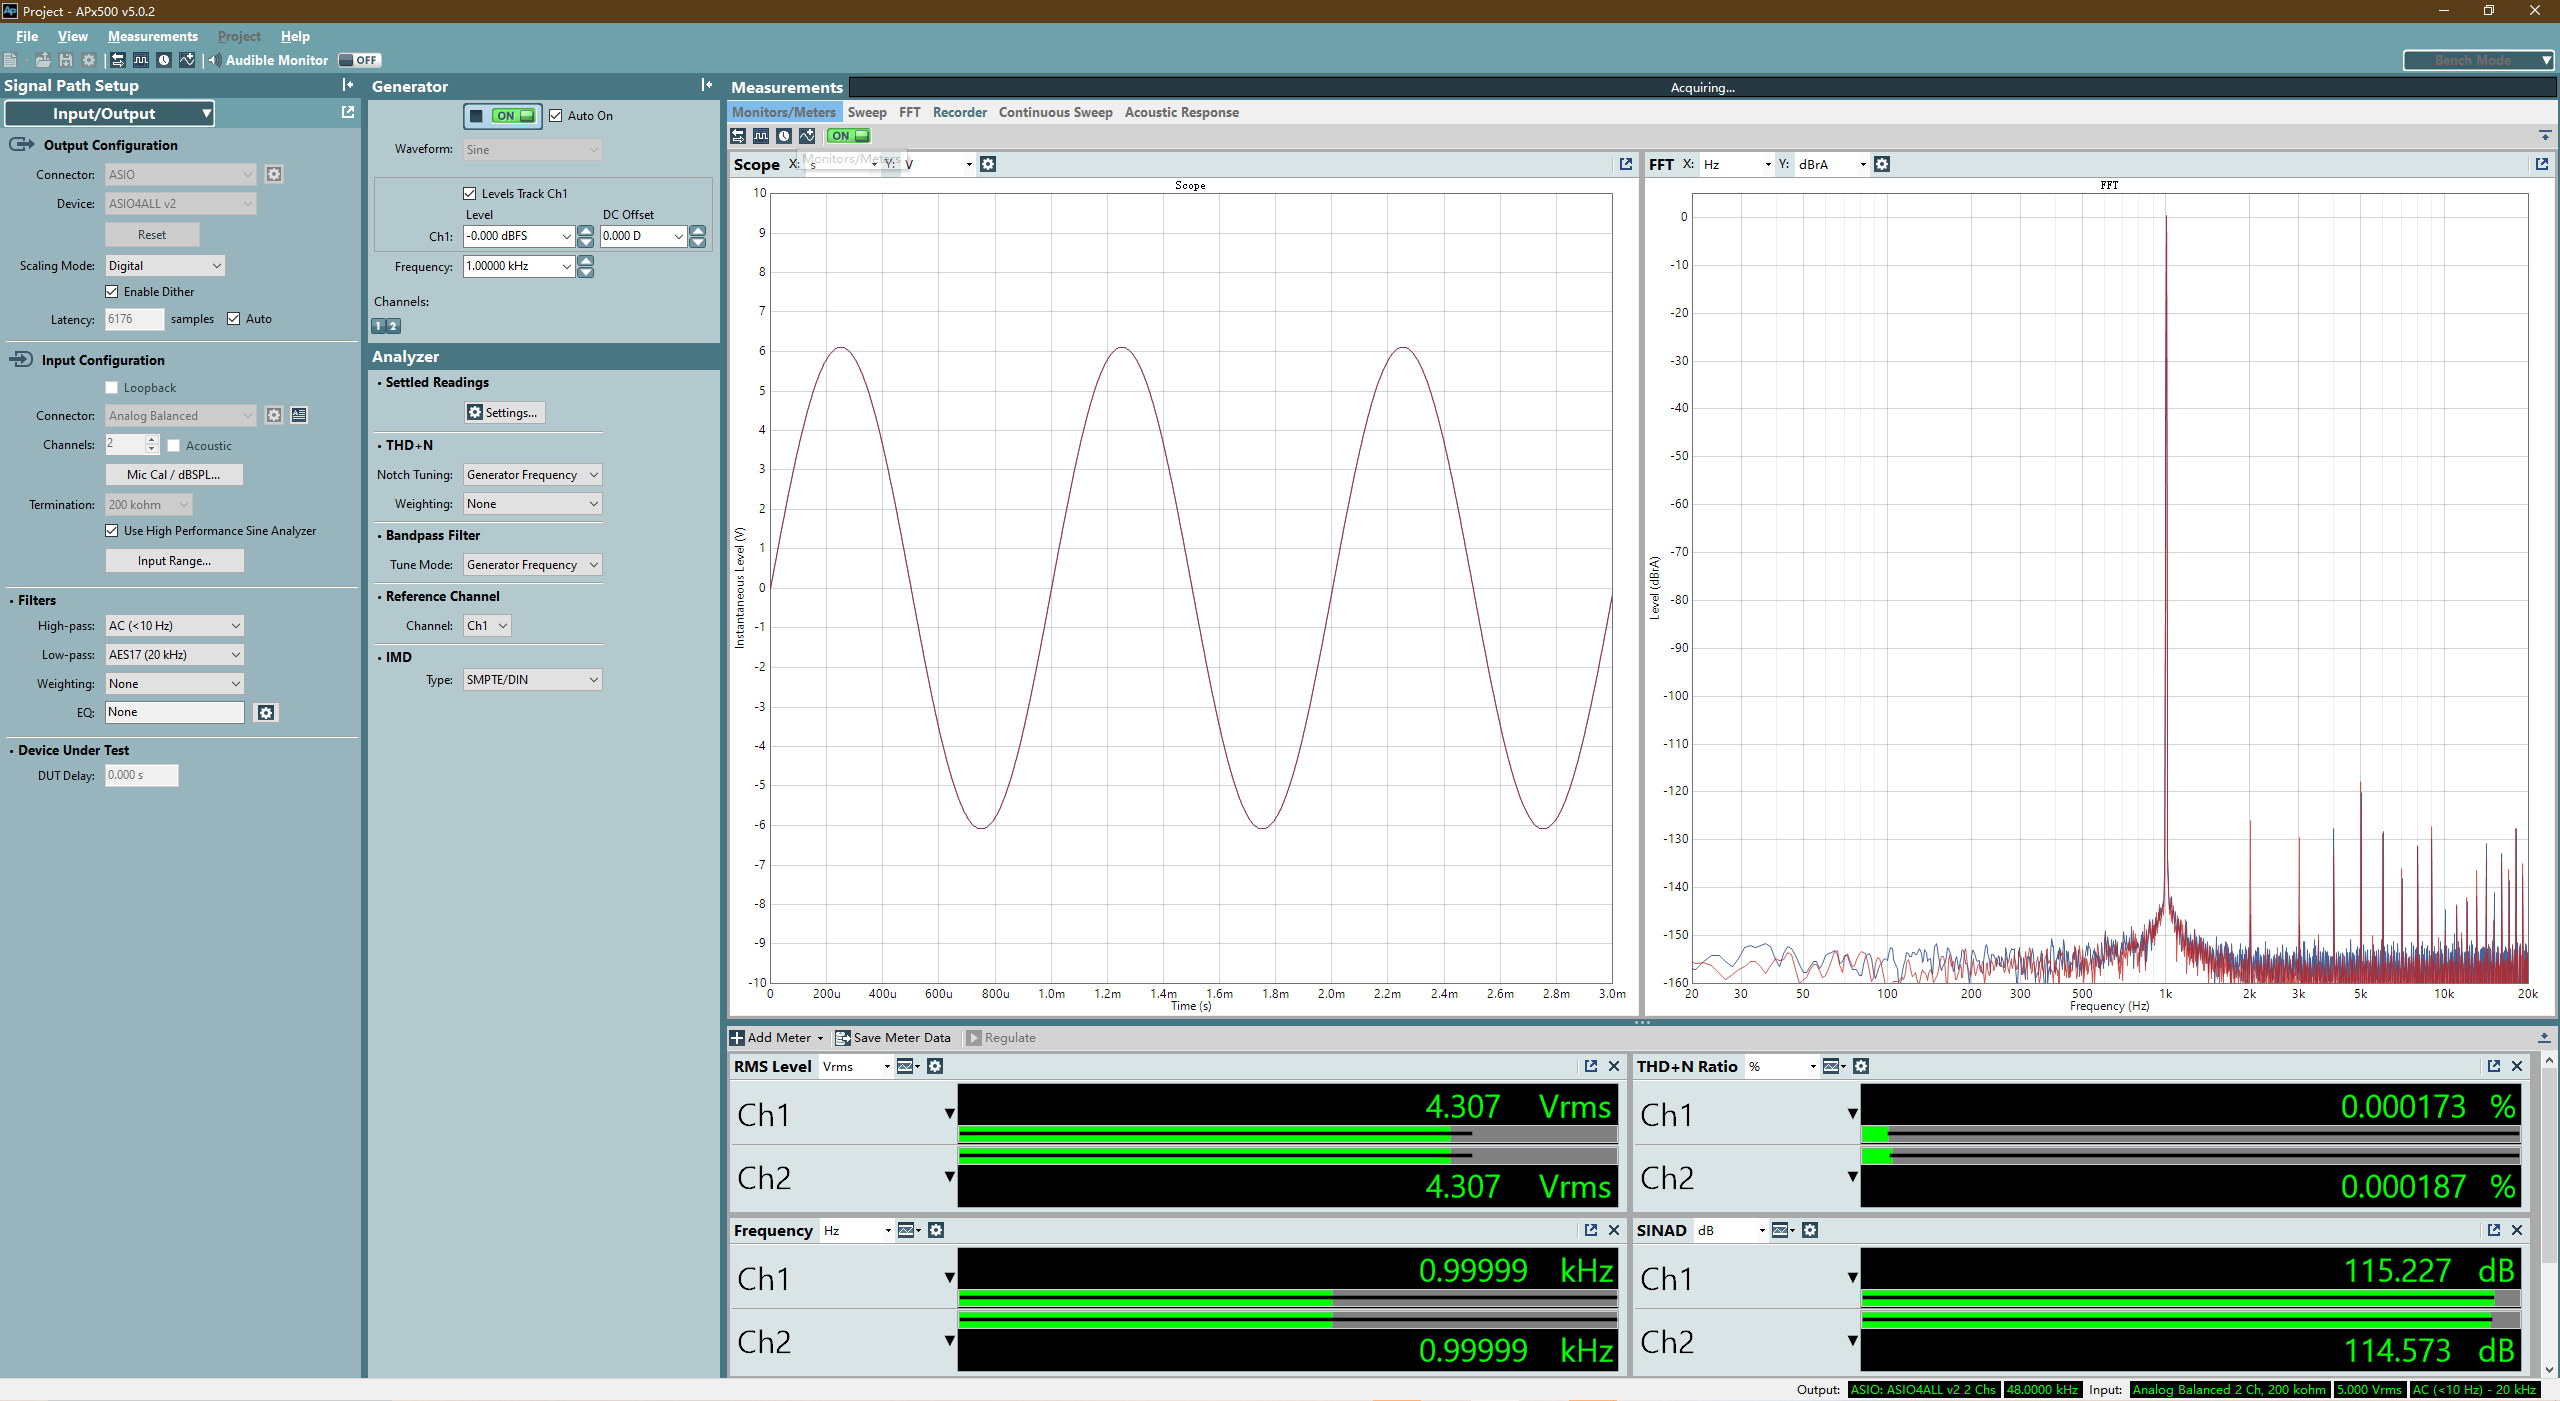
Task: Click Mic Cal / dBSPL button
Action: (x=174, y=475)
